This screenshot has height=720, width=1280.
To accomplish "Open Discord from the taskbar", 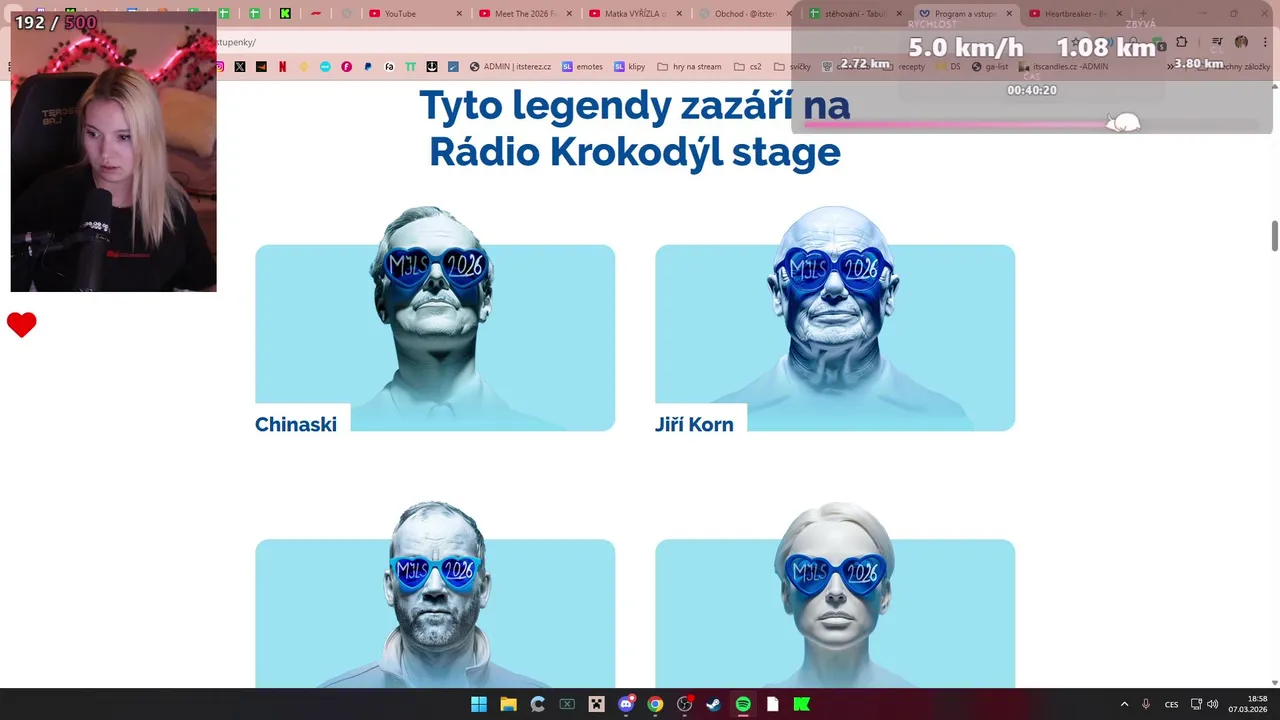I will point(626,704).
